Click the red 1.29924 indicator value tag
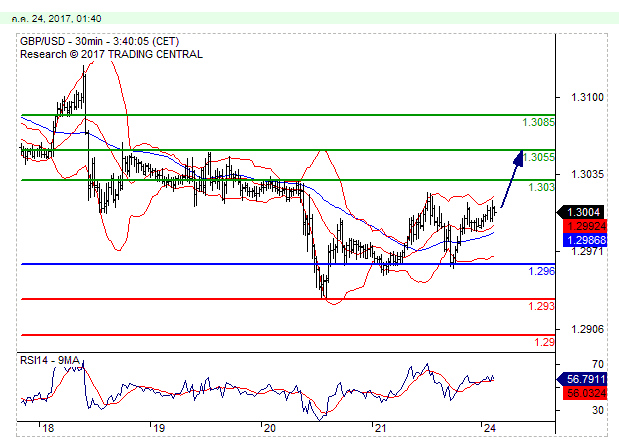Viewport: 619px width, 443px height. click(585, 226)
